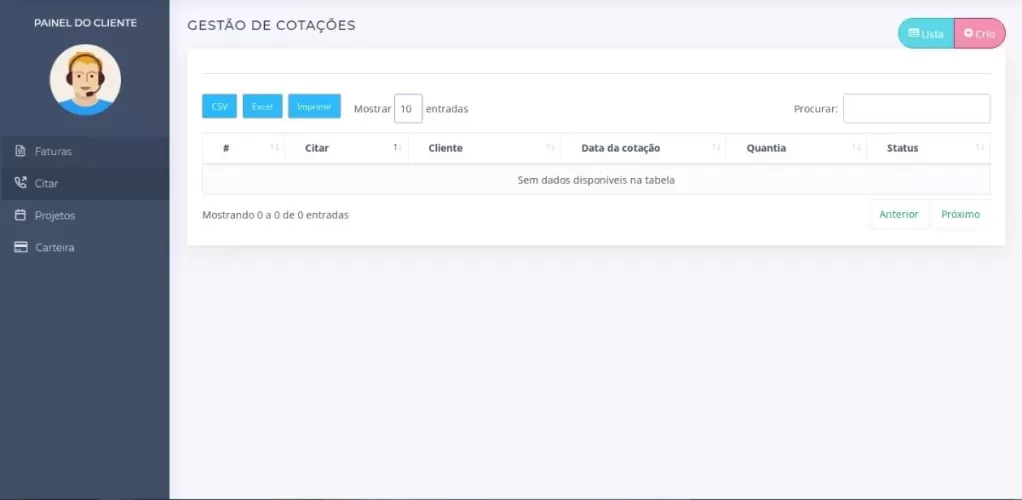Sort by Quantia column sort arrows
1022x500 pixels.
[x=856, y=148]
